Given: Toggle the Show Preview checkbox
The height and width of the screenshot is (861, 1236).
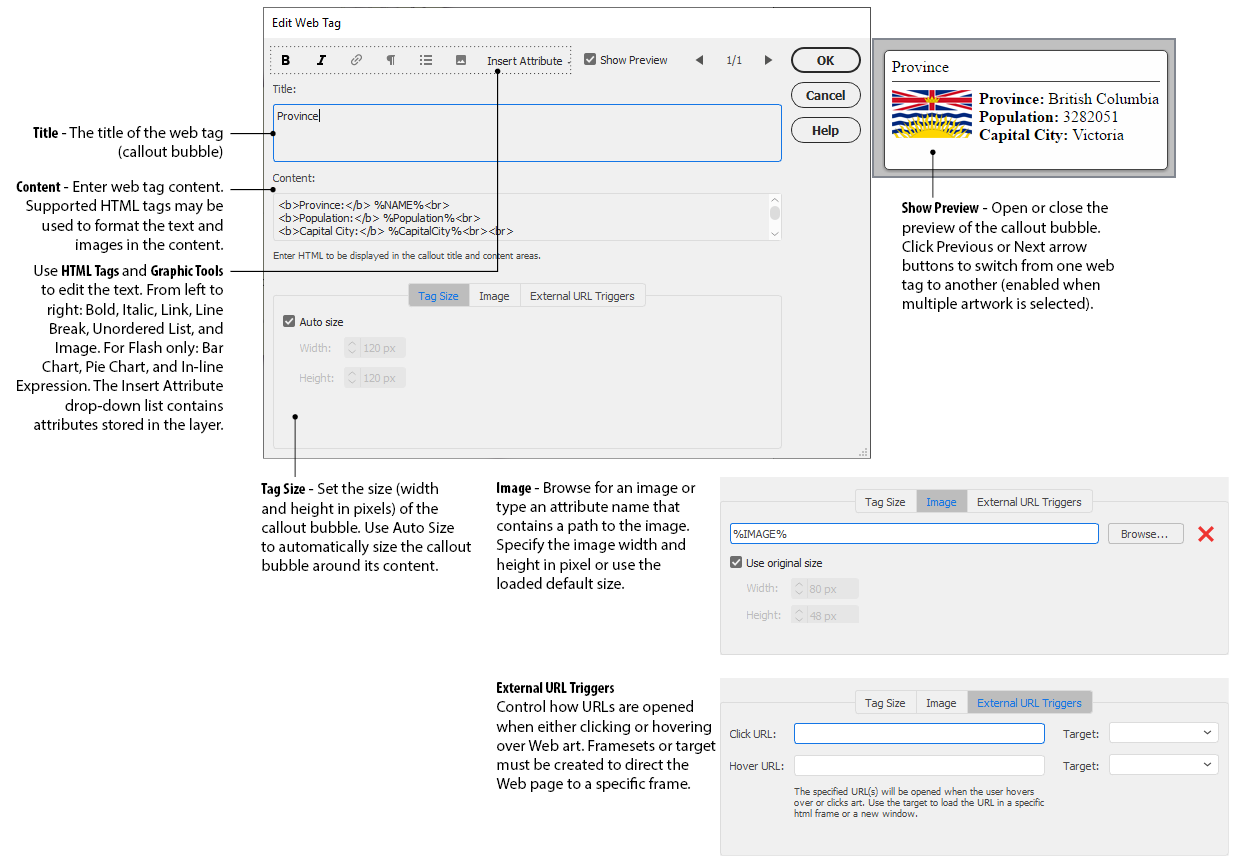Looking at the screenshot, I should [590, 60].
